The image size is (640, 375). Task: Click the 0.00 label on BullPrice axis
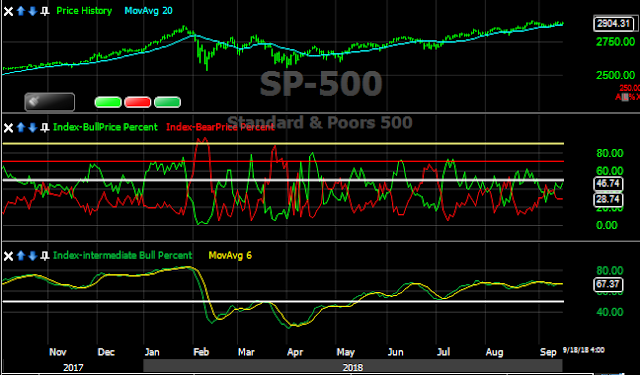607,225
